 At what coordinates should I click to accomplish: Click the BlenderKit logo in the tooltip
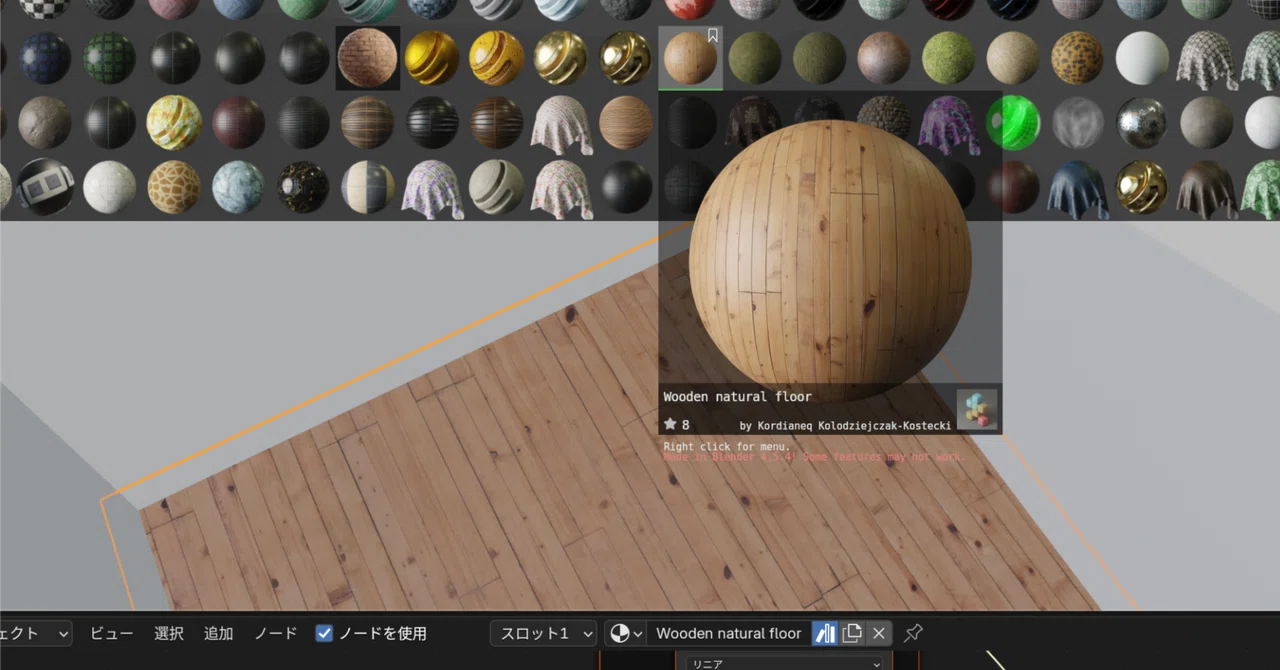tap(976, 409)
